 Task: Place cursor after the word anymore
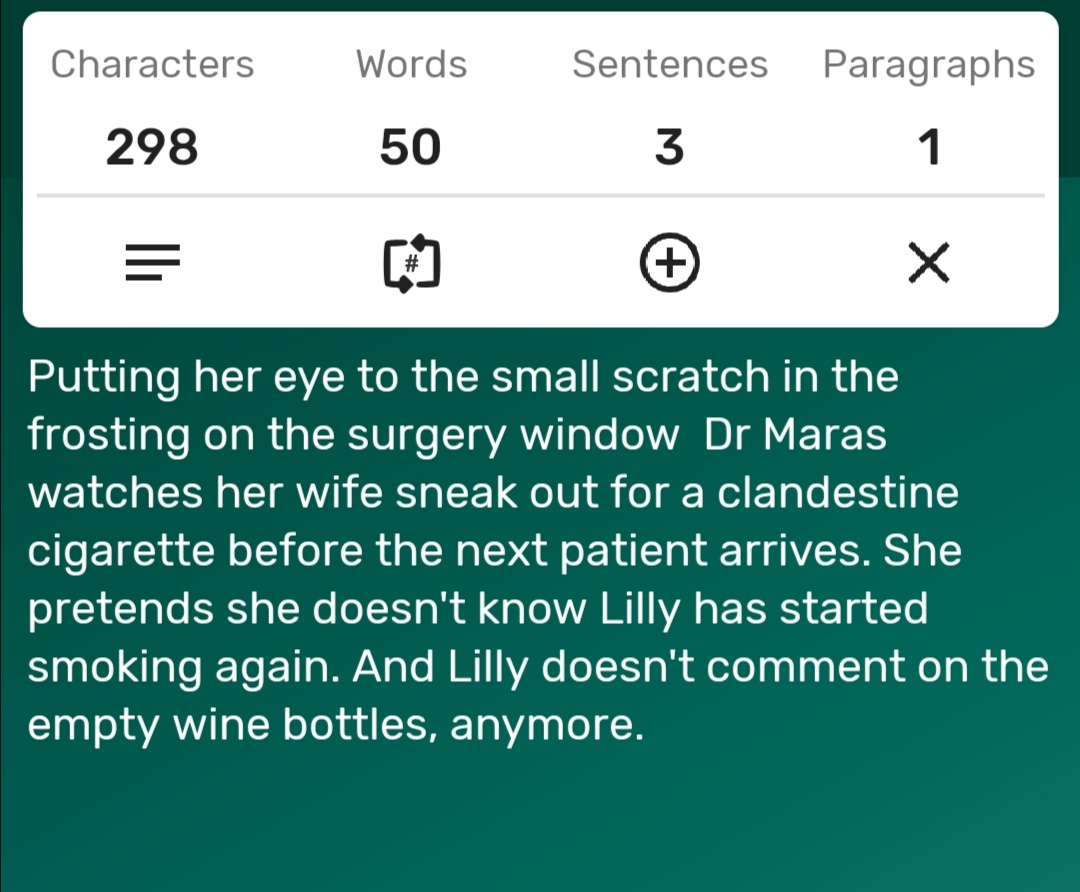643,725
